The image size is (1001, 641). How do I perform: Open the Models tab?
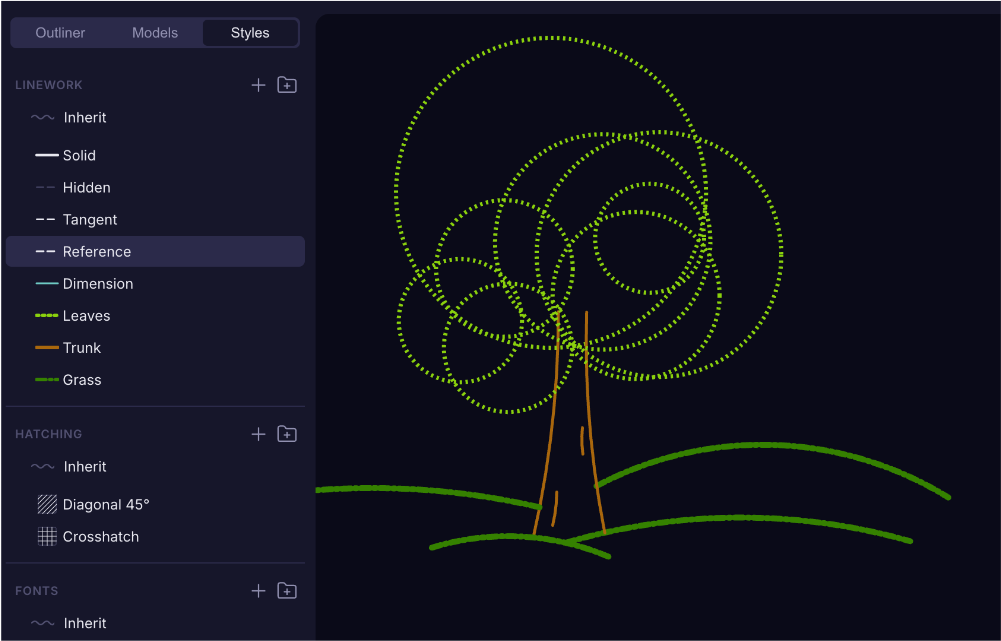point(155,33)
